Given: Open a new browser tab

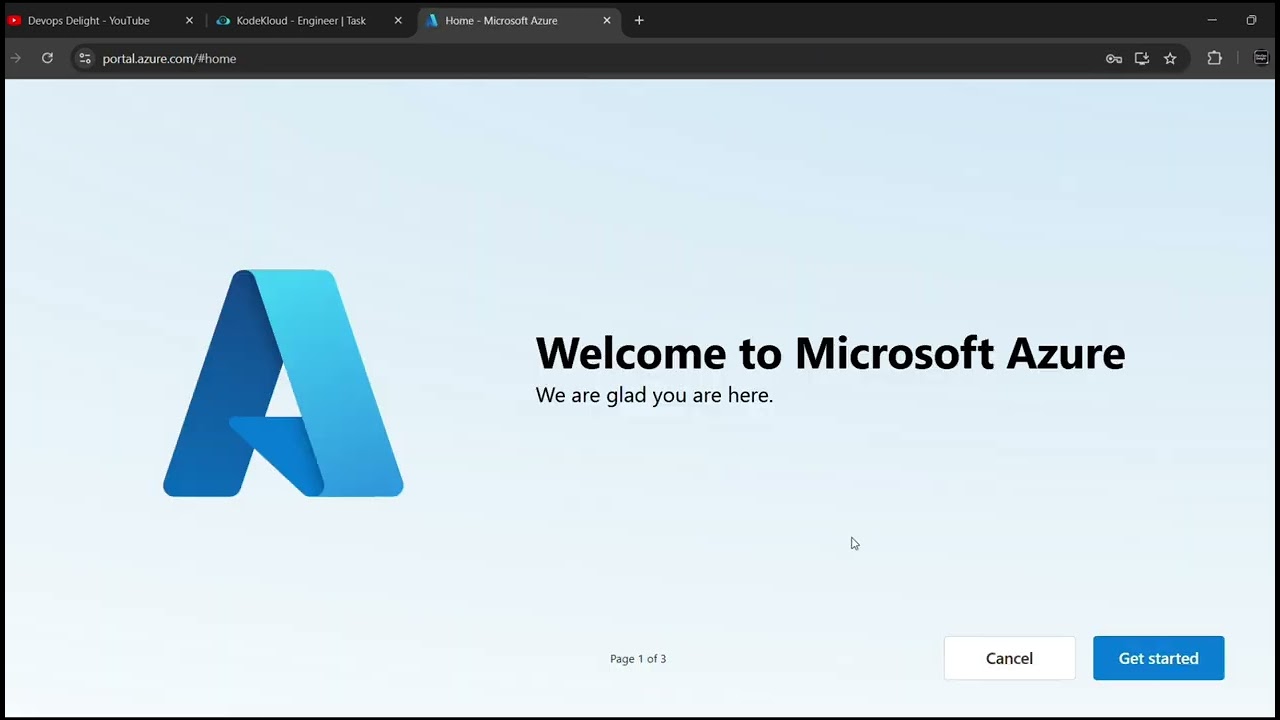Looking at the screenshot, I should (639, 20).
